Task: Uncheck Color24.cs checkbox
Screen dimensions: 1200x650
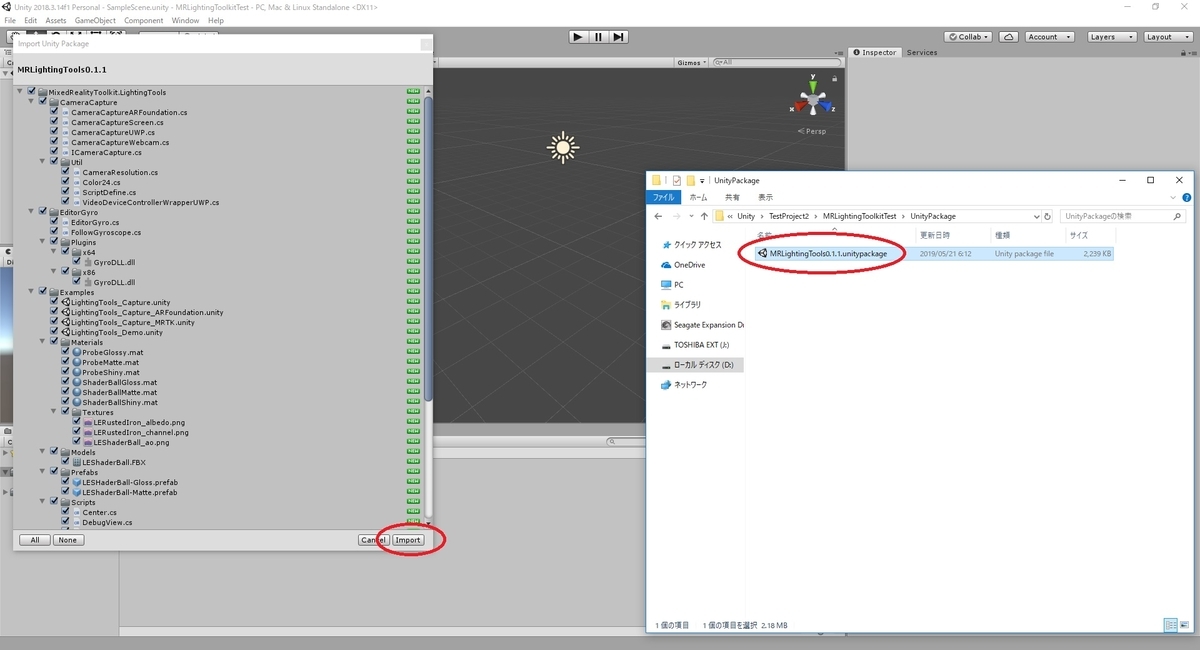Action: [65, 182]
